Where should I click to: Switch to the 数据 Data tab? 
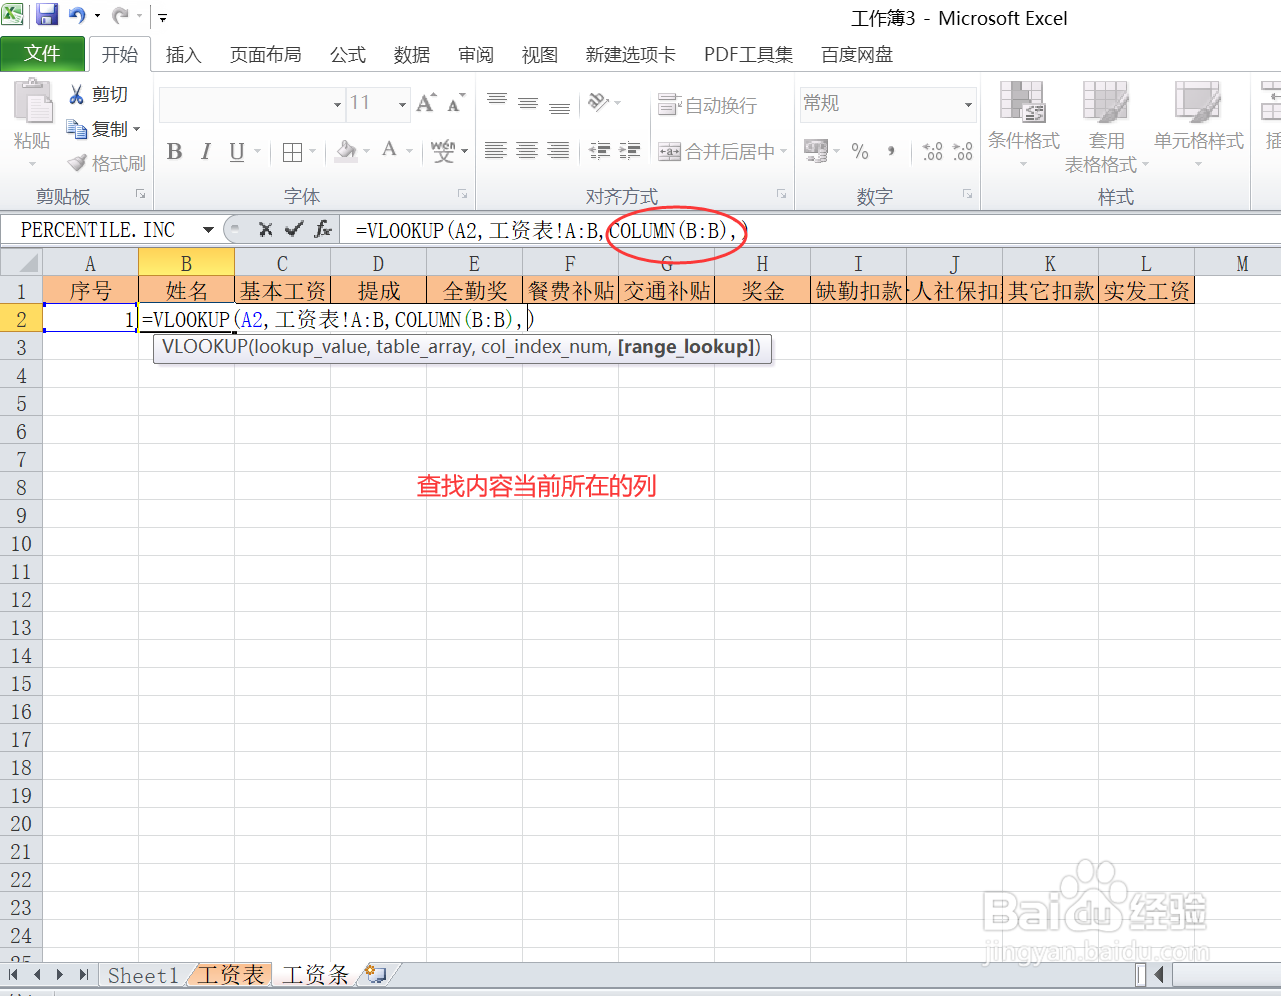(x=412, y=55)
